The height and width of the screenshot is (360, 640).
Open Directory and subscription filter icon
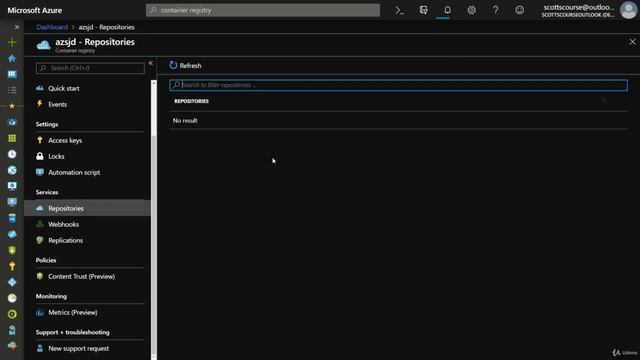coord(424,10)
